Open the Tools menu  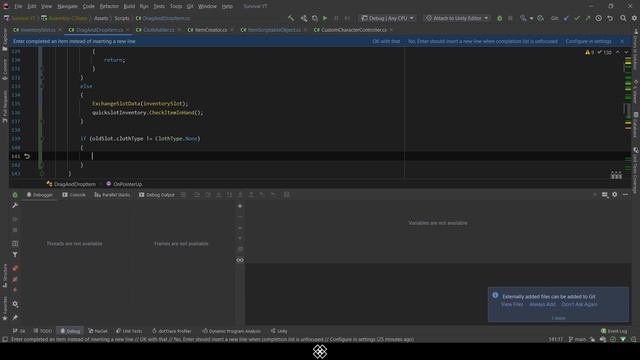tap(176, 6)
